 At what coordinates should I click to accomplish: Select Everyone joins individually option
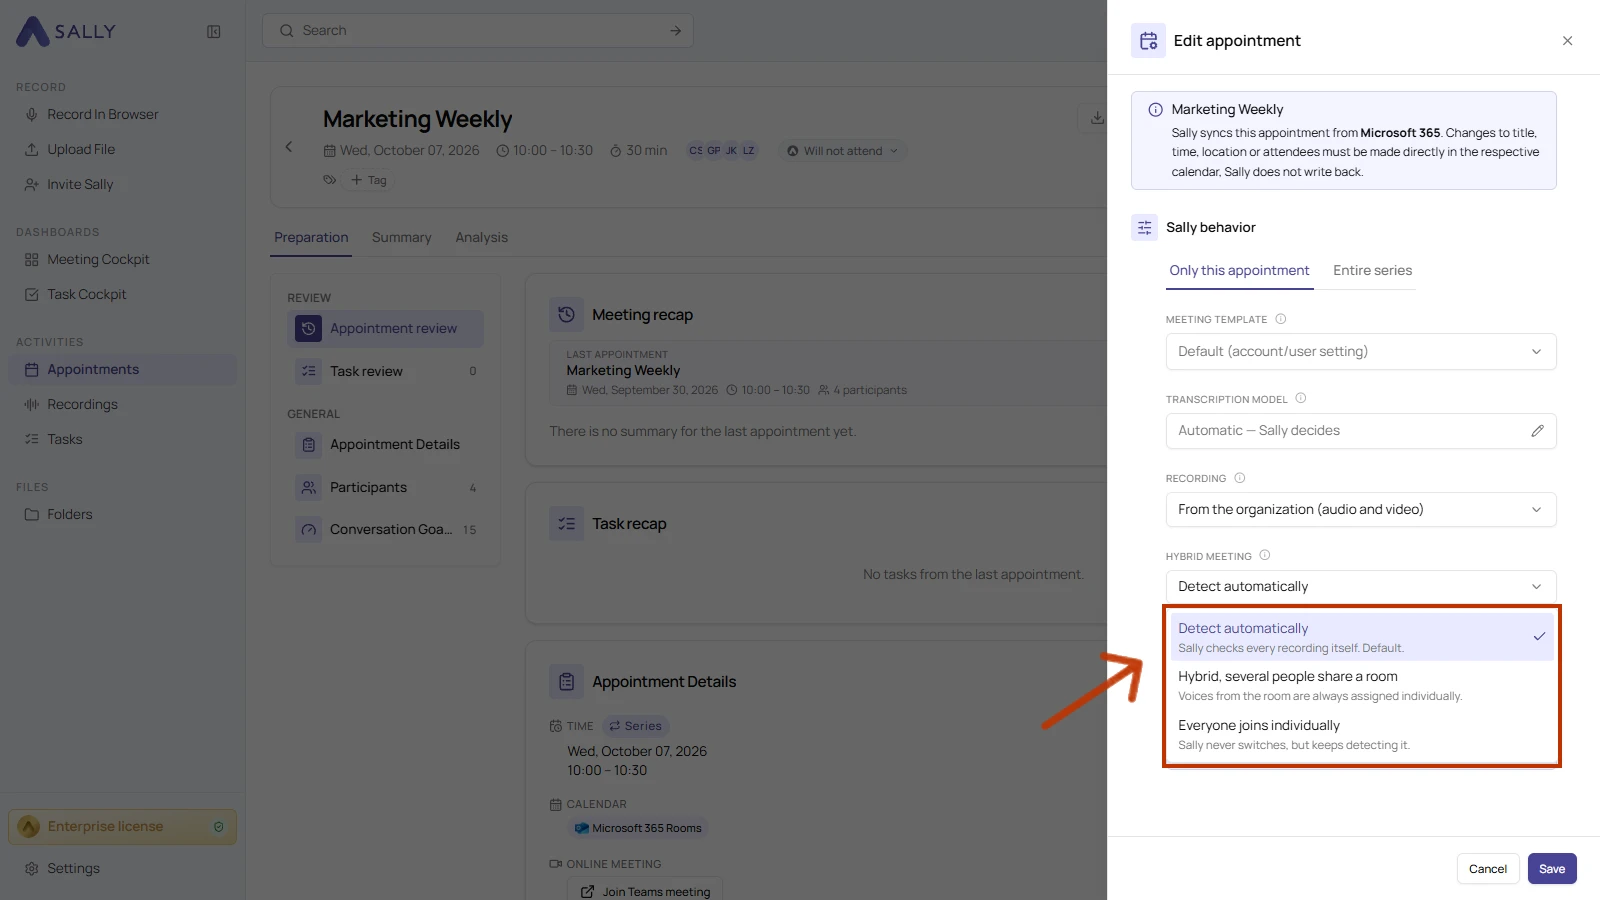1362,734
